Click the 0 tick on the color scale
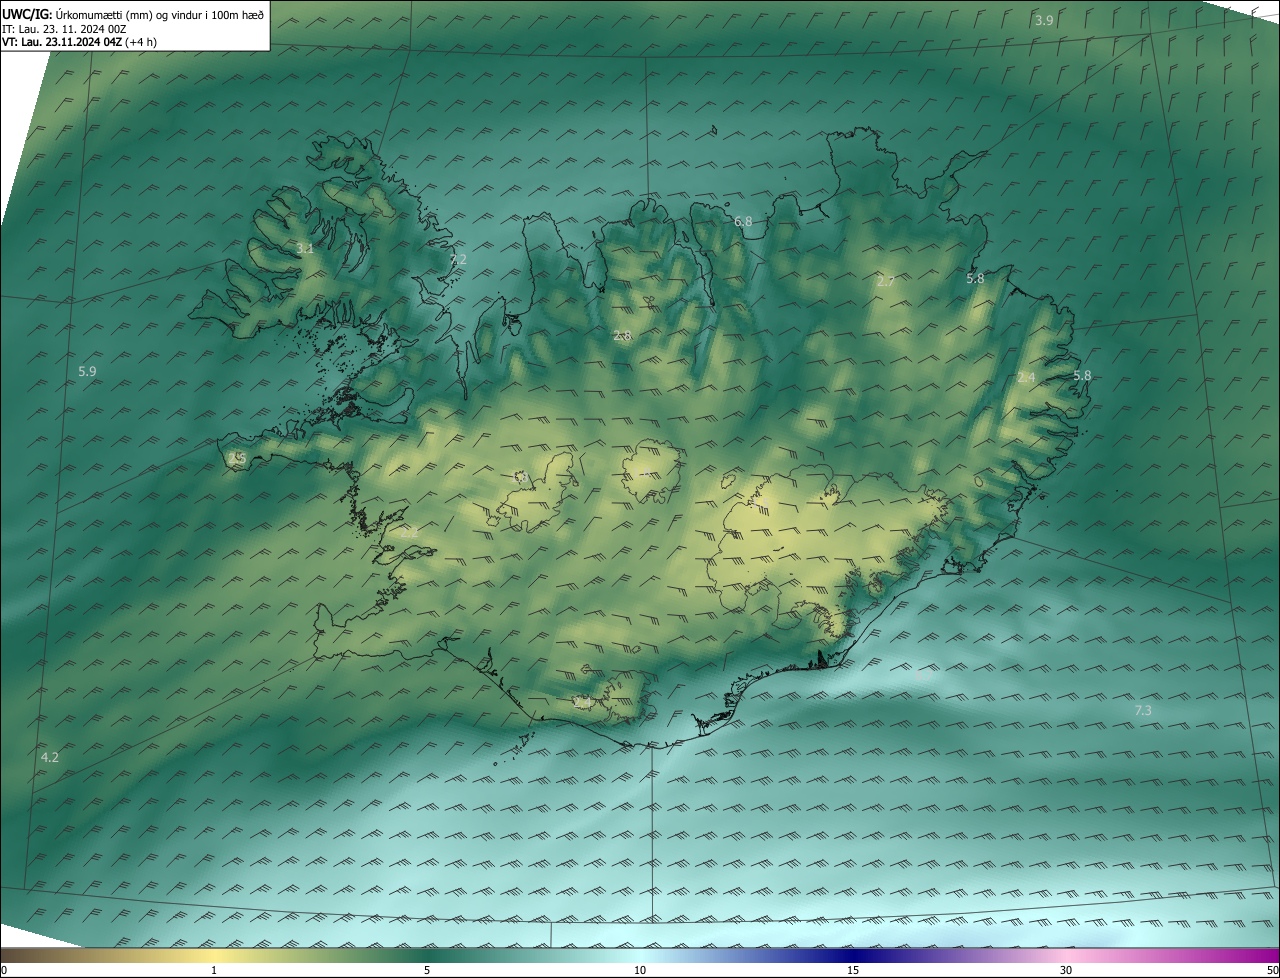The image size is (1280, 978). click(x=3, y=970)
